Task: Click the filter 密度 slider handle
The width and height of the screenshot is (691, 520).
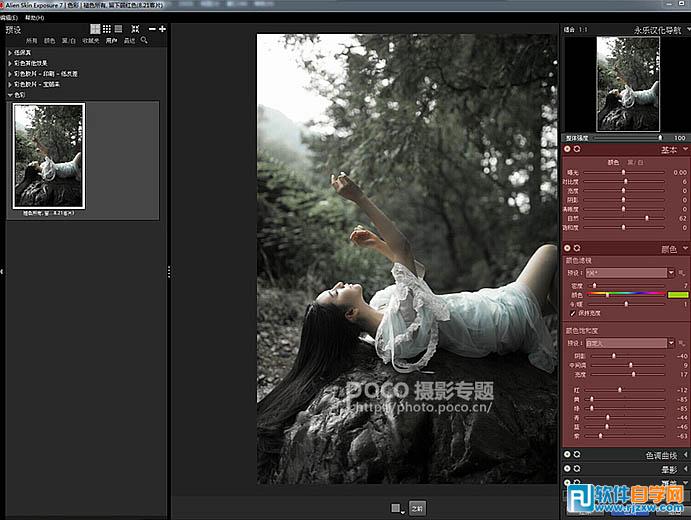Action: point(594,286)
